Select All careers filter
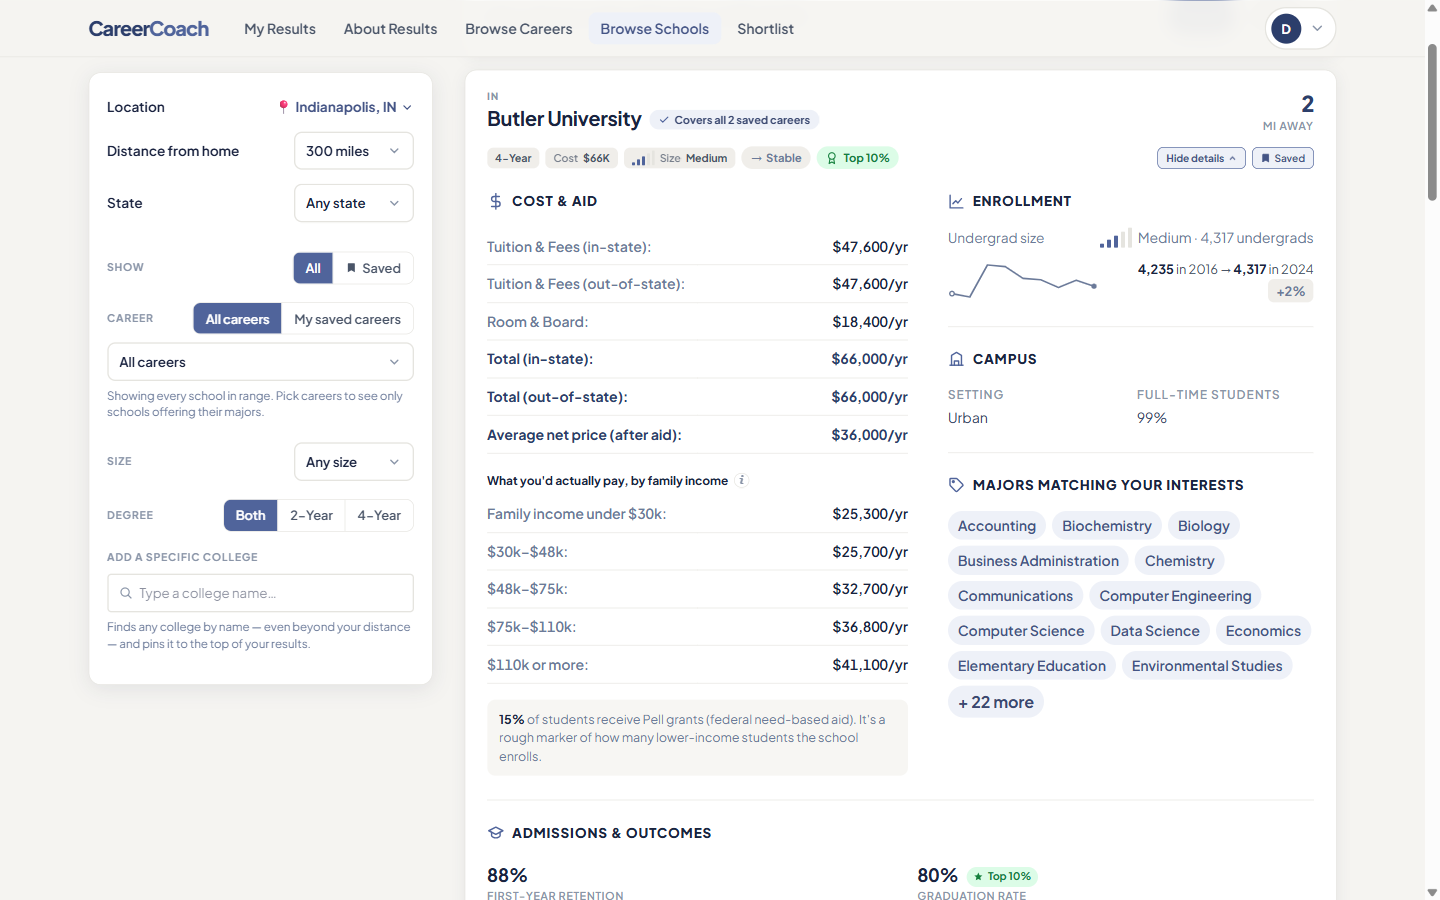The width and height of the screenshot is (1440, 900). pyautogui.click(x=238, y=319)
